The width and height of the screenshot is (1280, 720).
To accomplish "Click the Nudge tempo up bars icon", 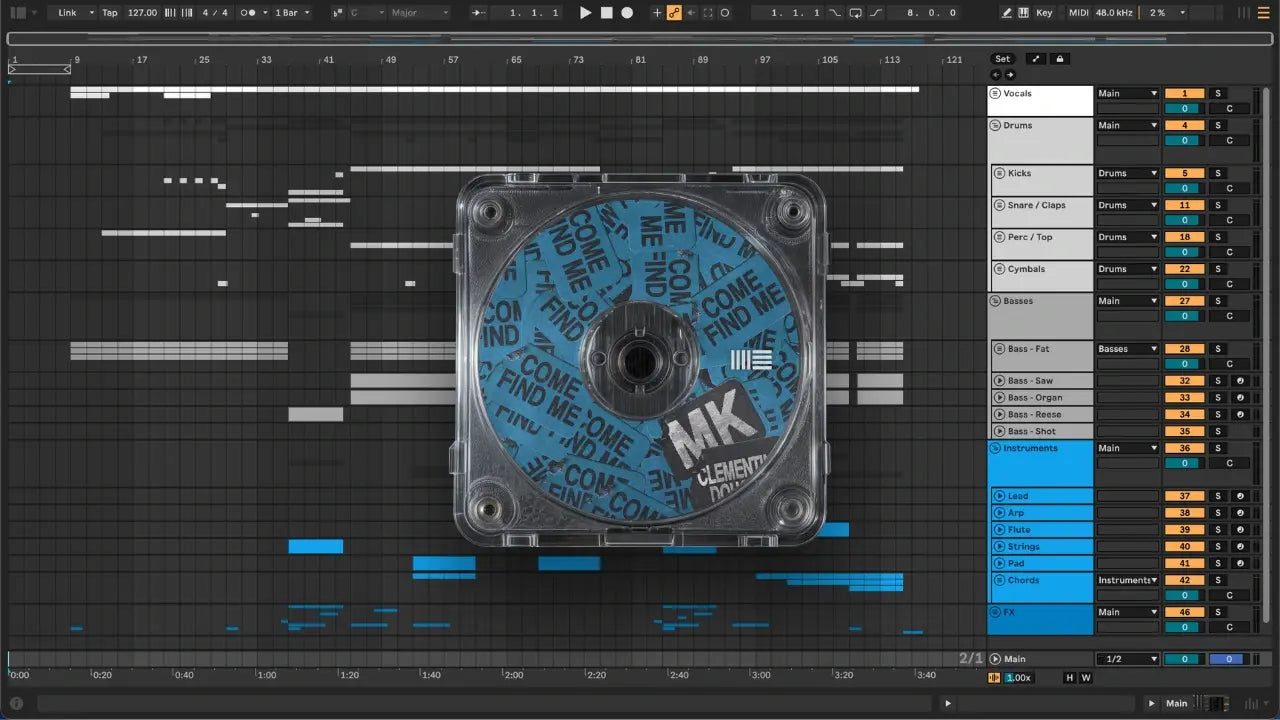I will click(186, 13).
